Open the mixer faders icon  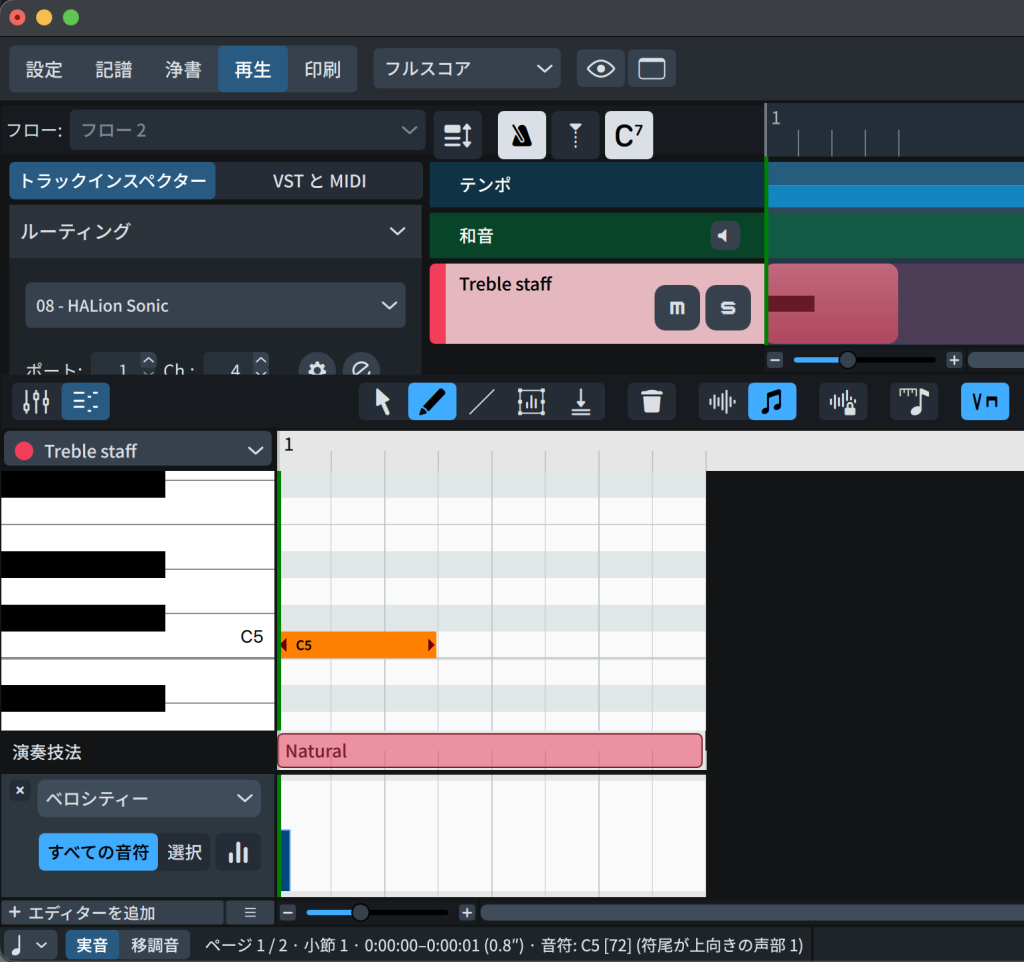36,402
